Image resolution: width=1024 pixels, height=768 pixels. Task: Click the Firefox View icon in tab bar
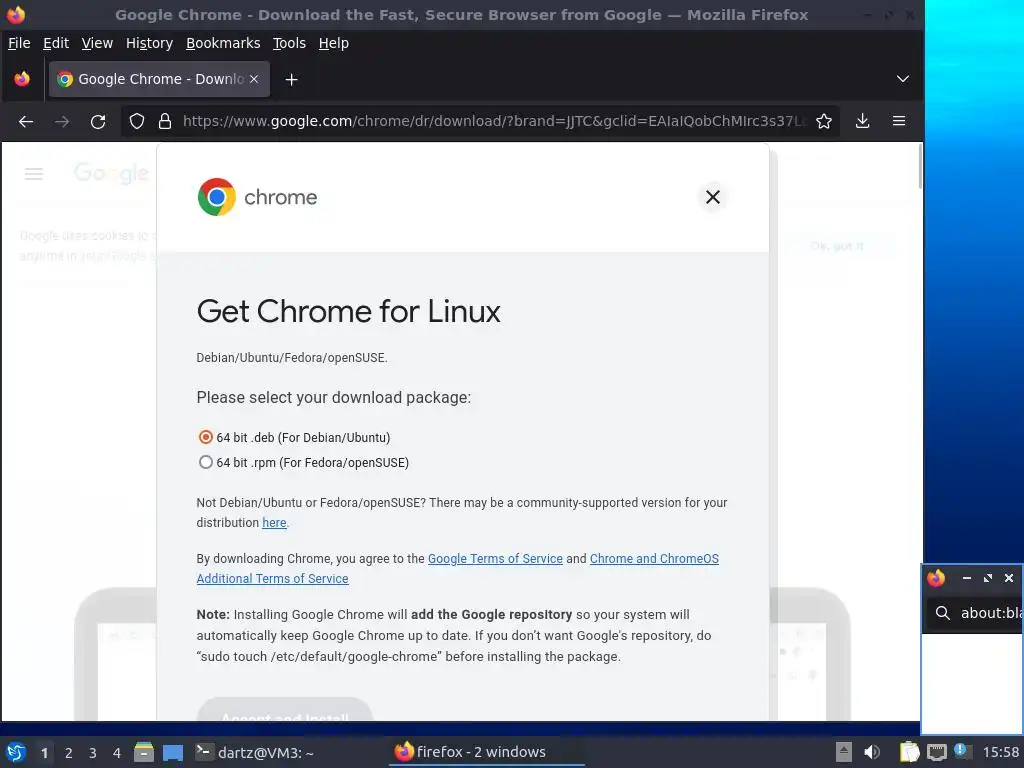[x=22, y=79]
